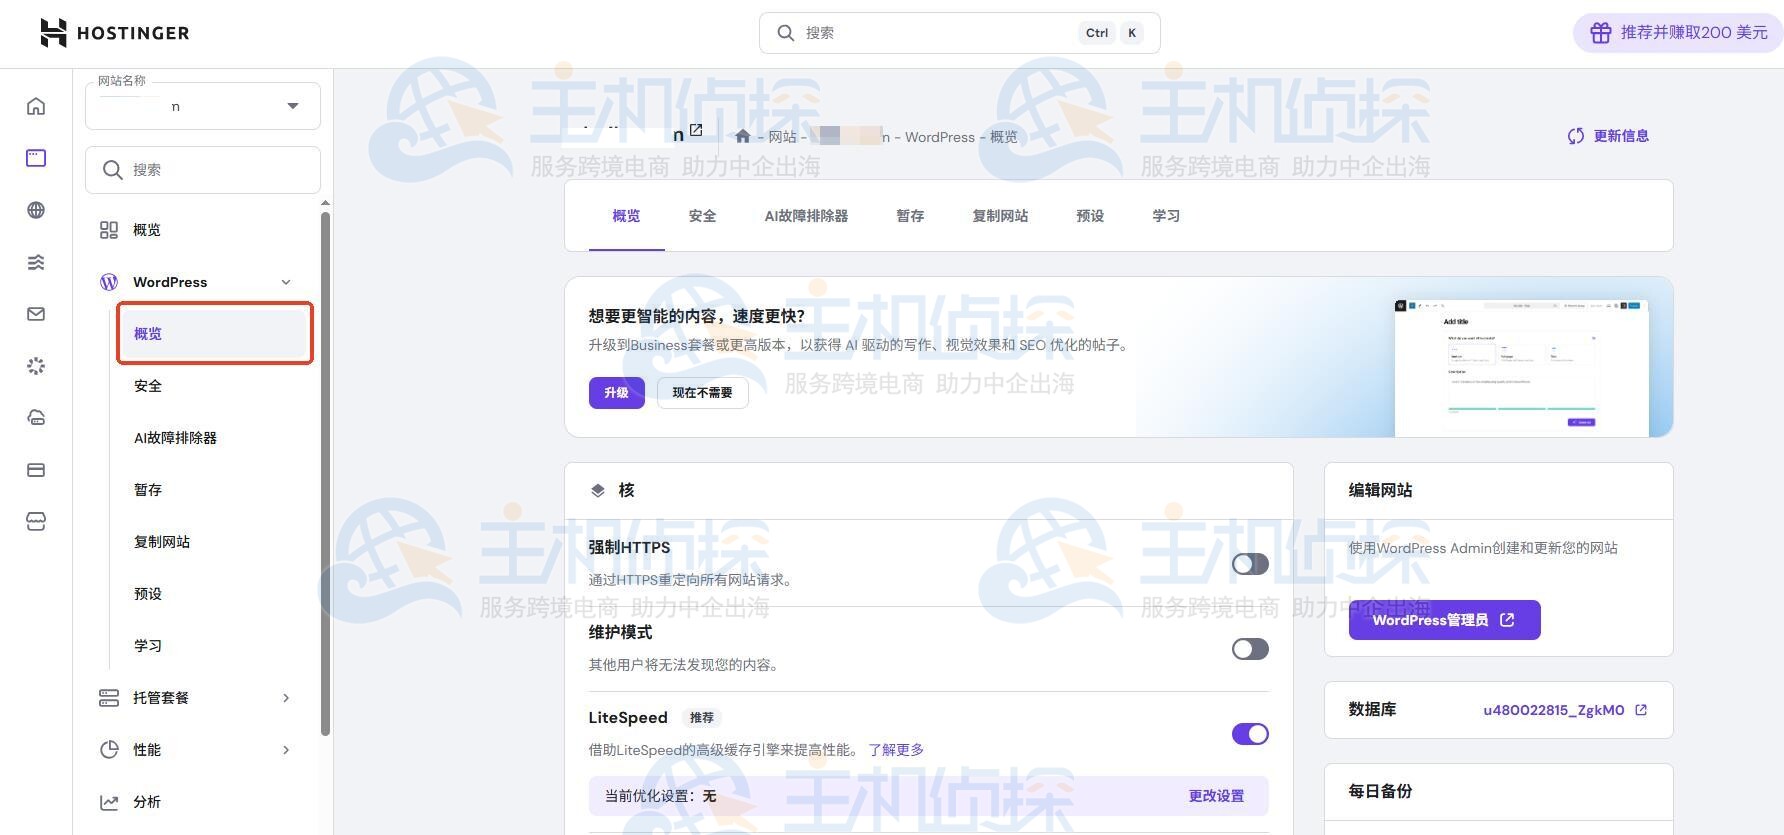Click the Hostinger logo
Image resolution: width=1784 pixels, height=835 pixels.
(114, 33)
